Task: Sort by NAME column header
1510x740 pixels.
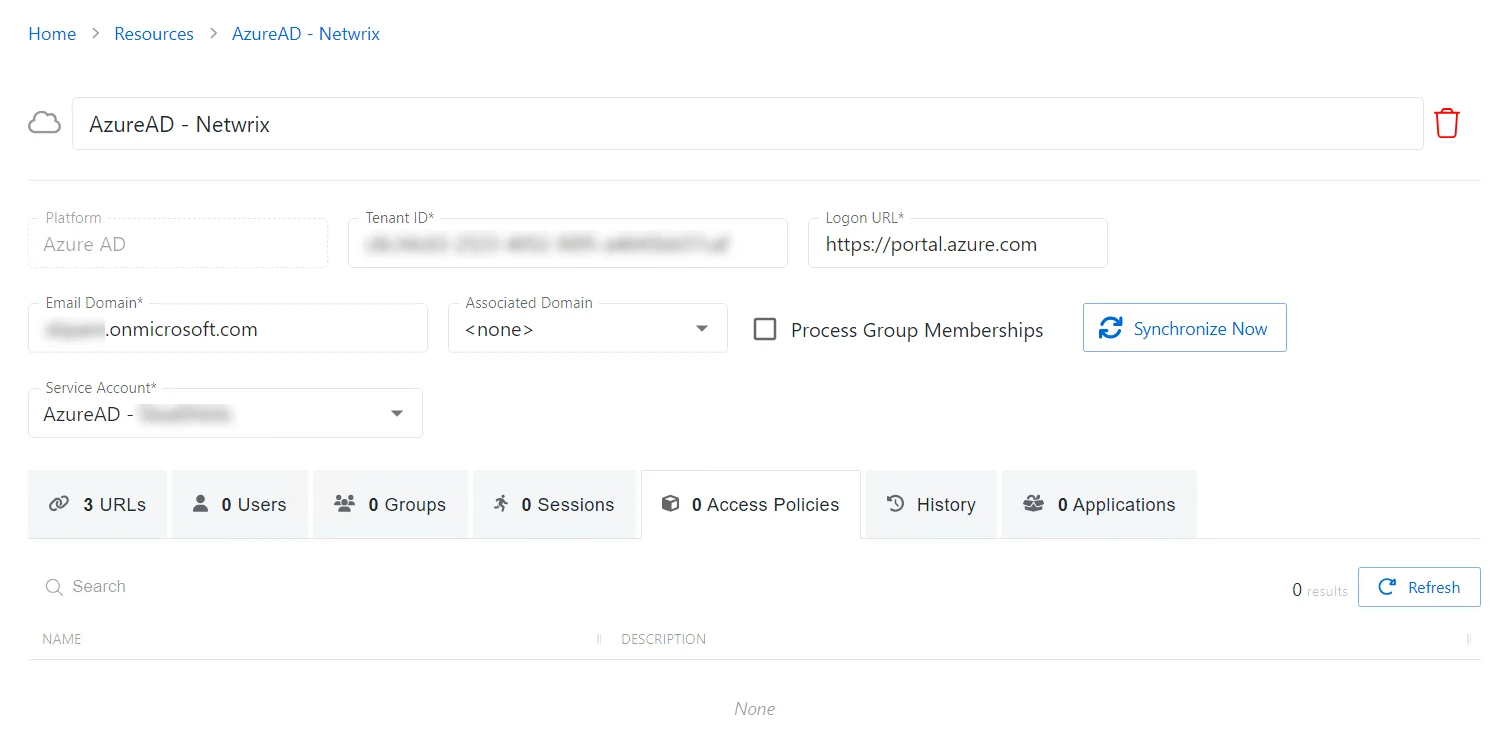Action: (62, 639)
